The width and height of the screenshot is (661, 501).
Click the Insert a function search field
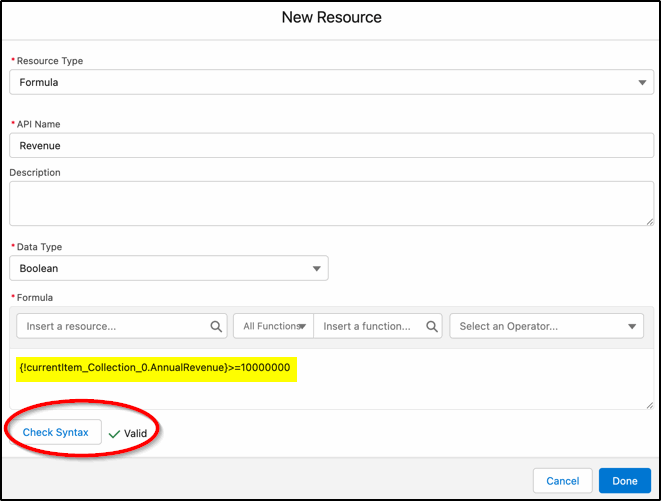370,326
